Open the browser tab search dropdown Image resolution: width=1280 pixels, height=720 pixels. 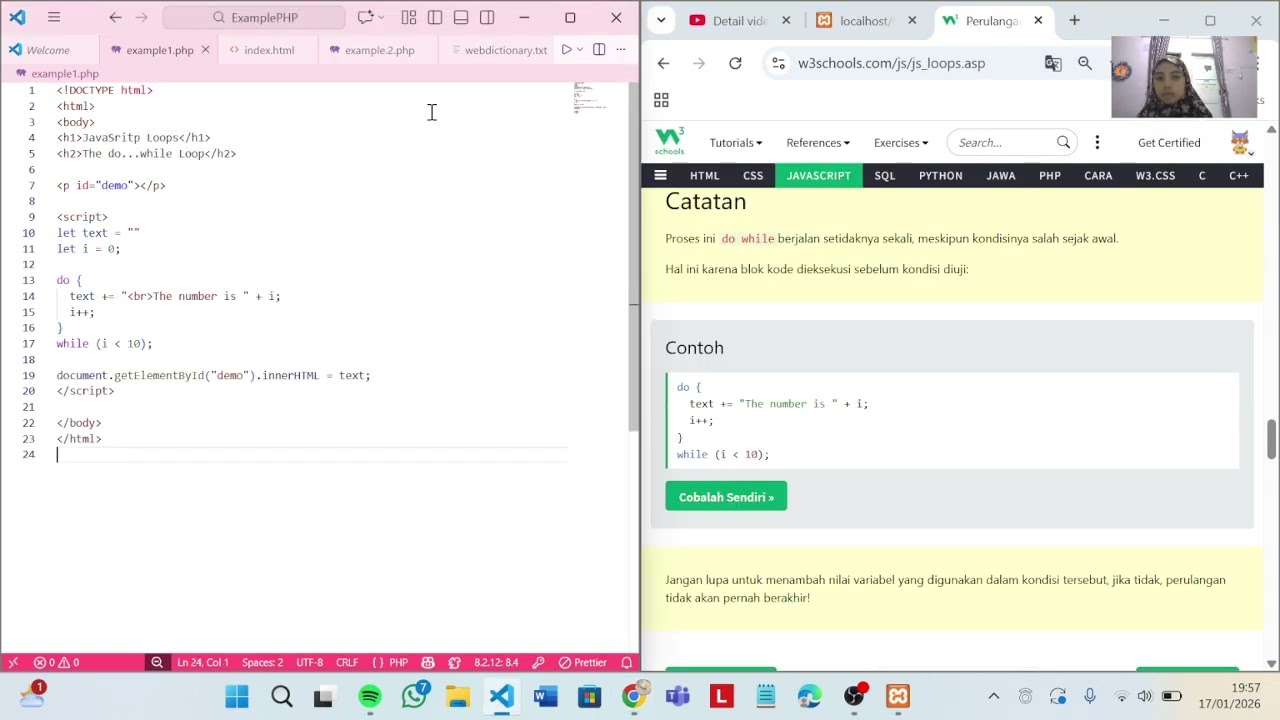(661, 20)
